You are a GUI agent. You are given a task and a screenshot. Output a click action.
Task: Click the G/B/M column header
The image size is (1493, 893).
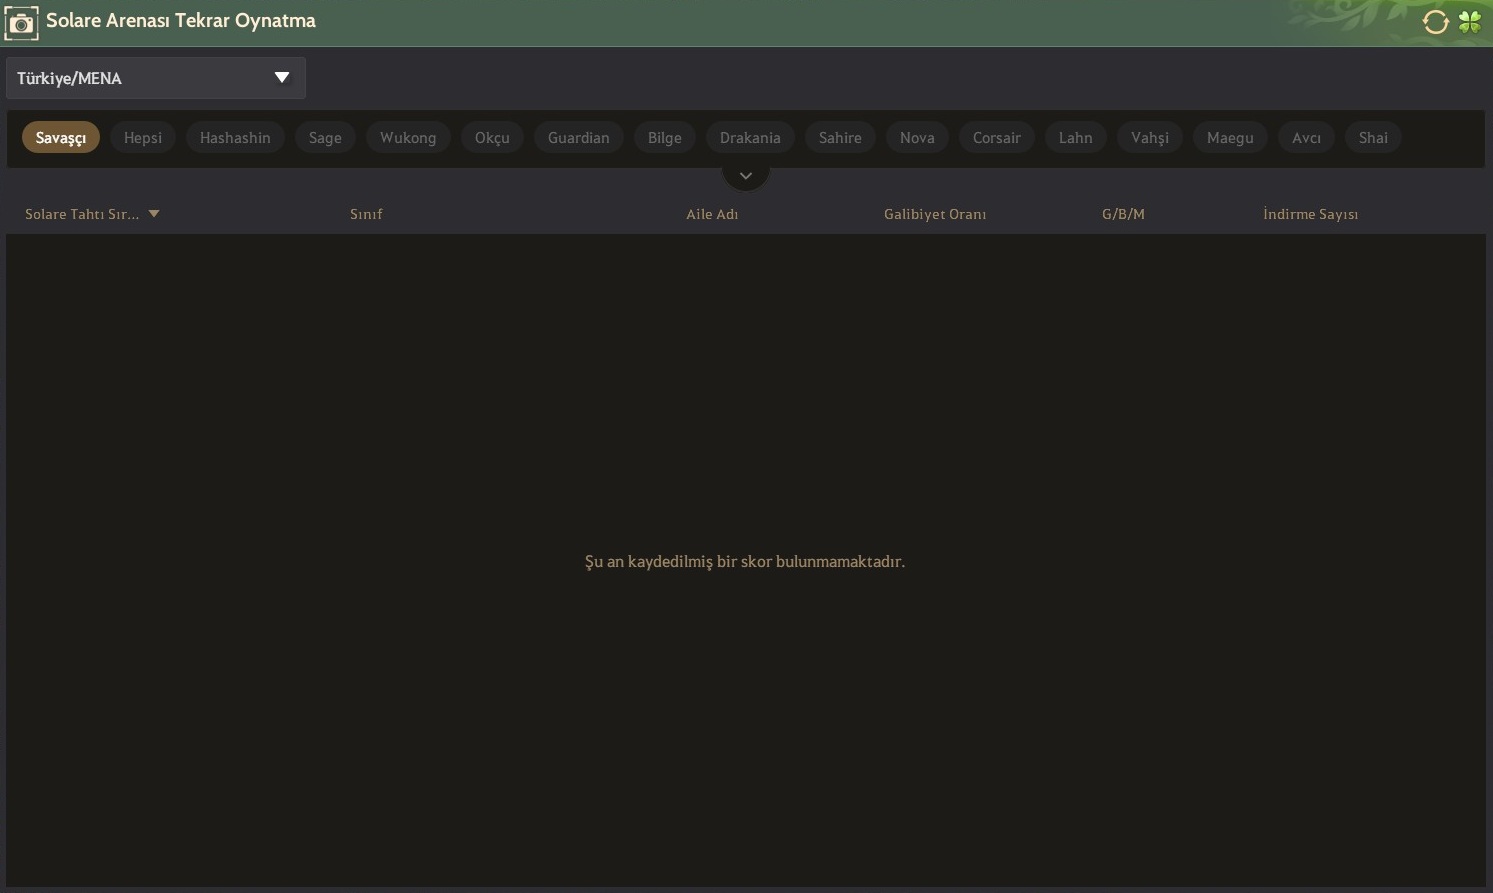point(1123,214)
